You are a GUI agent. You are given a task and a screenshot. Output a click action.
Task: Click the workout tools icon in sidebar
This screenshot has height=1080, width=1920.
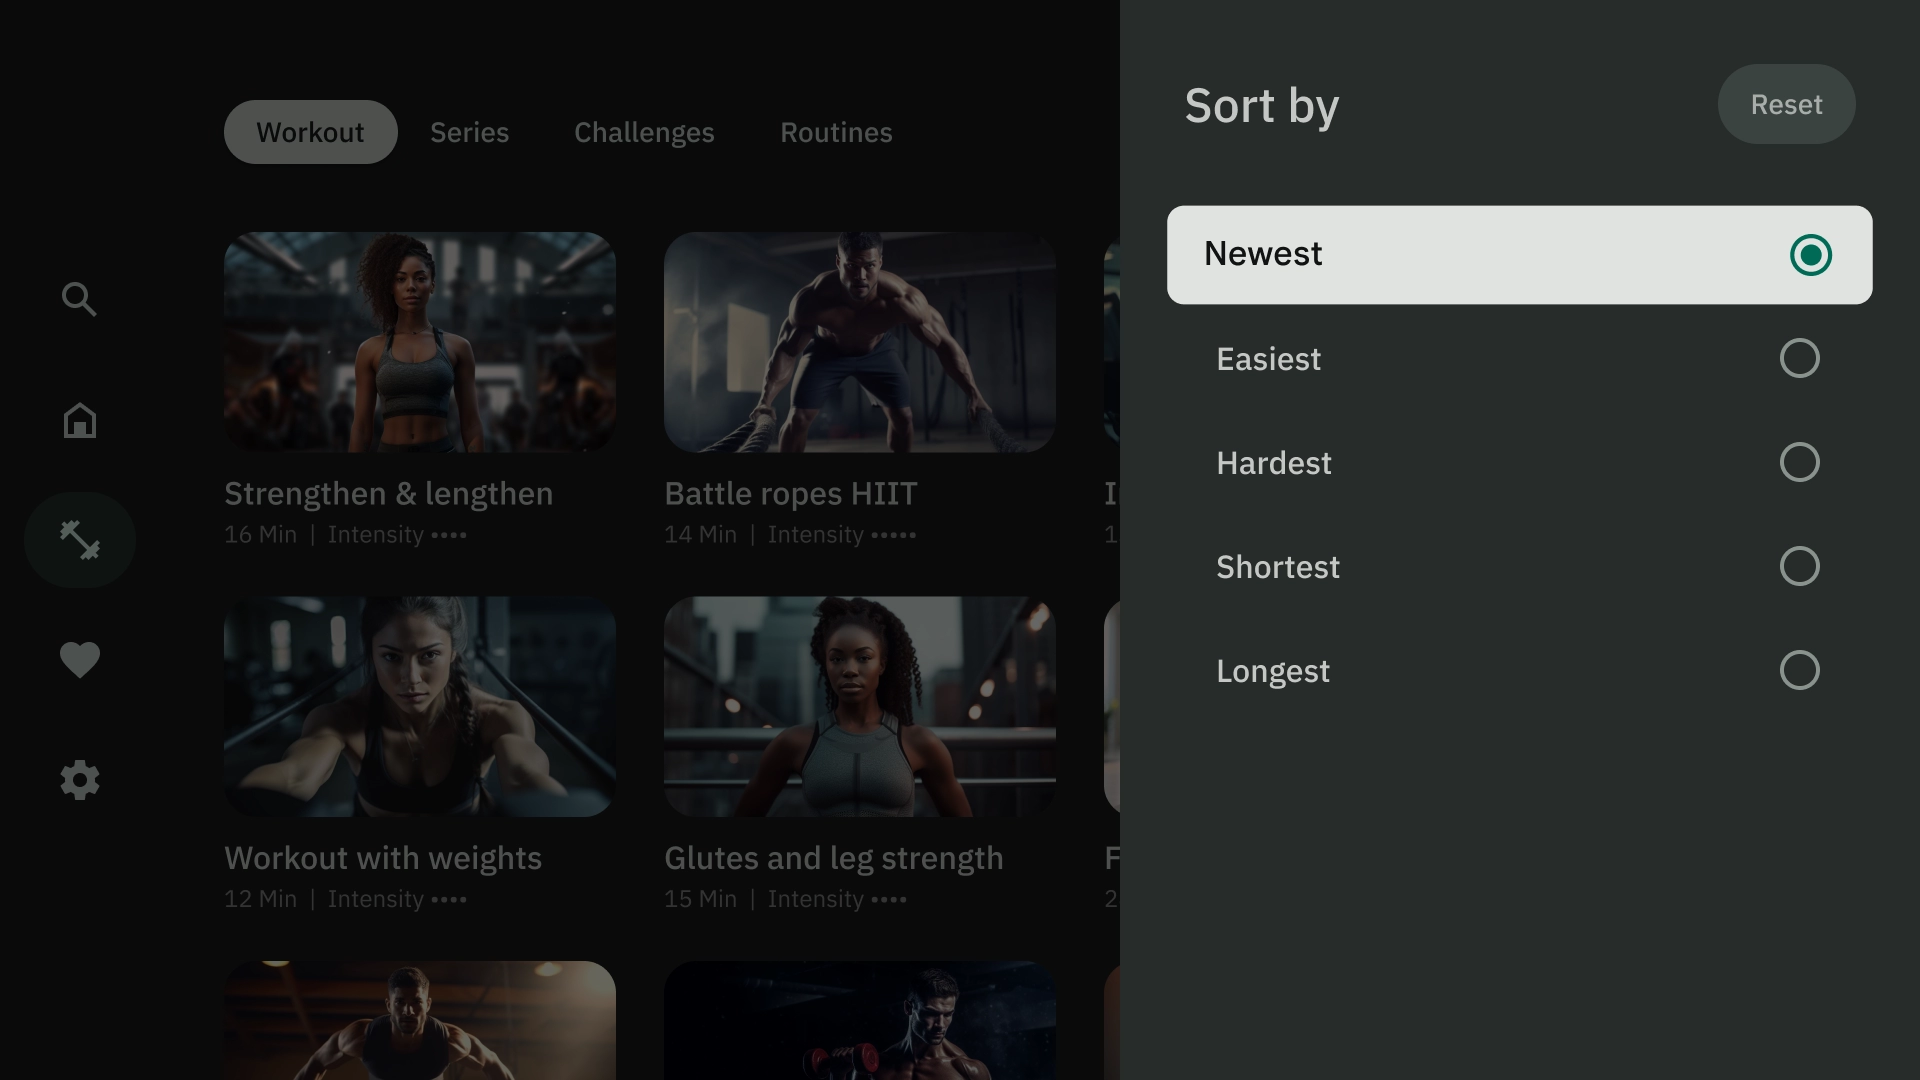coord(79,539)
